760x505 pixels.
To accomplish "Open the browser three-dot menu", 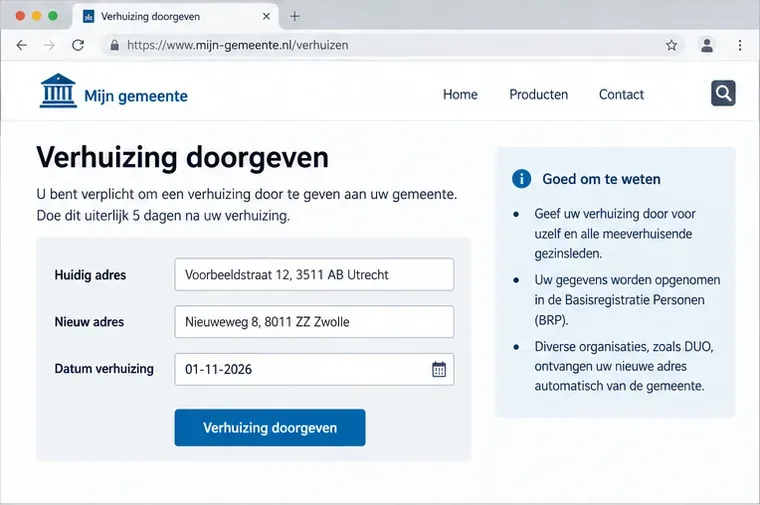I will 740,46.
